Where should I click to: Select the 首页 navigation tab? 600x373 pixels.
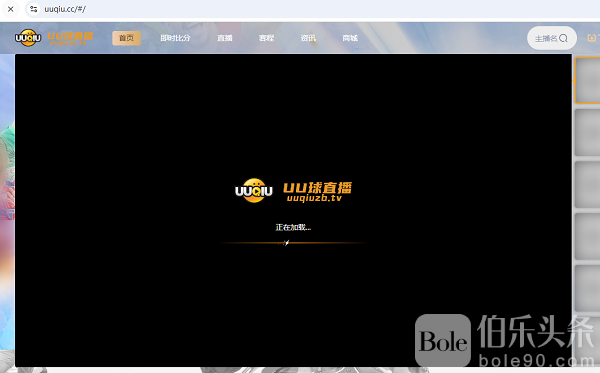tap(126, 38)
